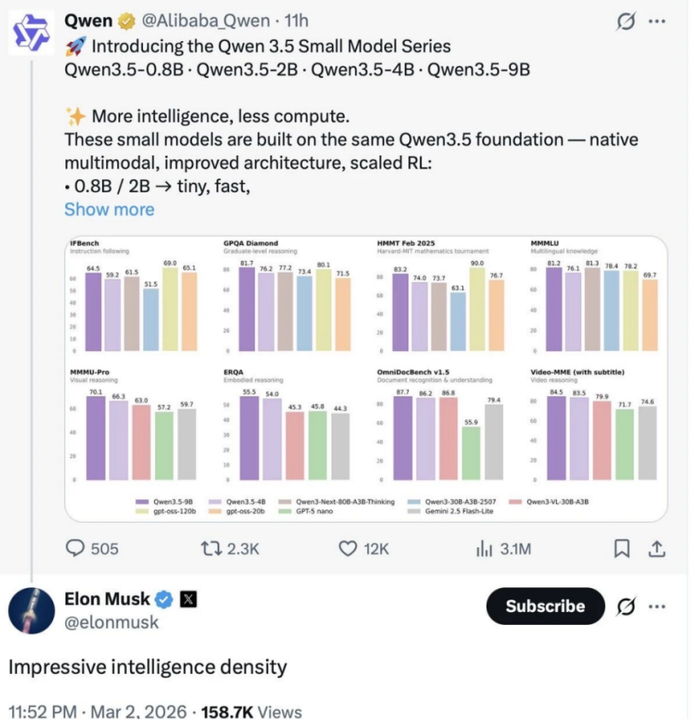Image resolution: width=700 pixels, height=720 pixels.
Task: Click the Elon Musk display name
Action: (107, 599)
